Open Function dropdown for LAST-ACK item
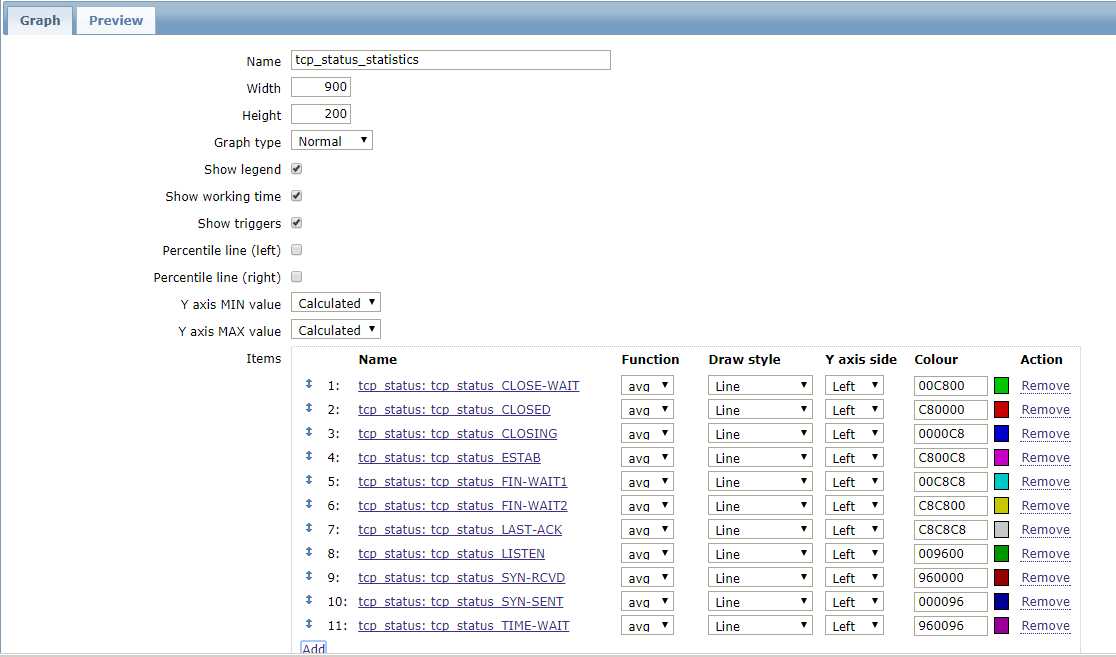Image resolution: width=1116 pixels, height=657 pixels. 647,530
